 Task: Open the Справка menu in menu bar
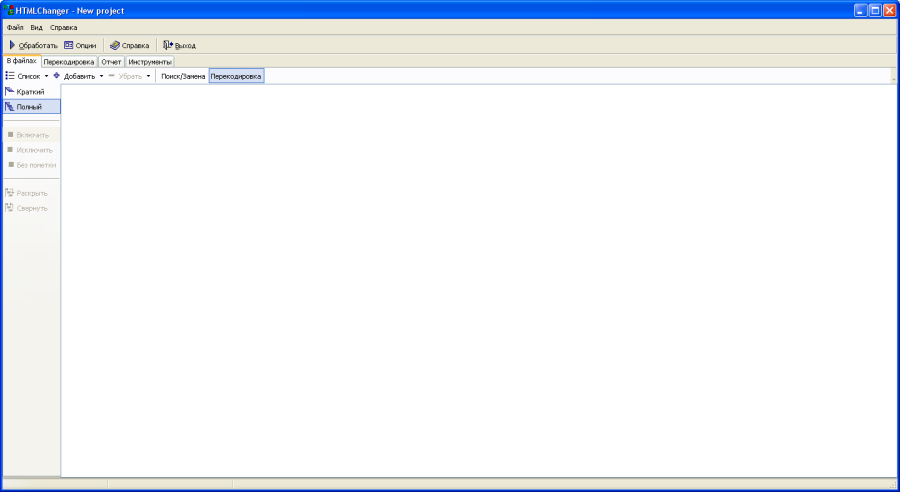tap(63, 28)
